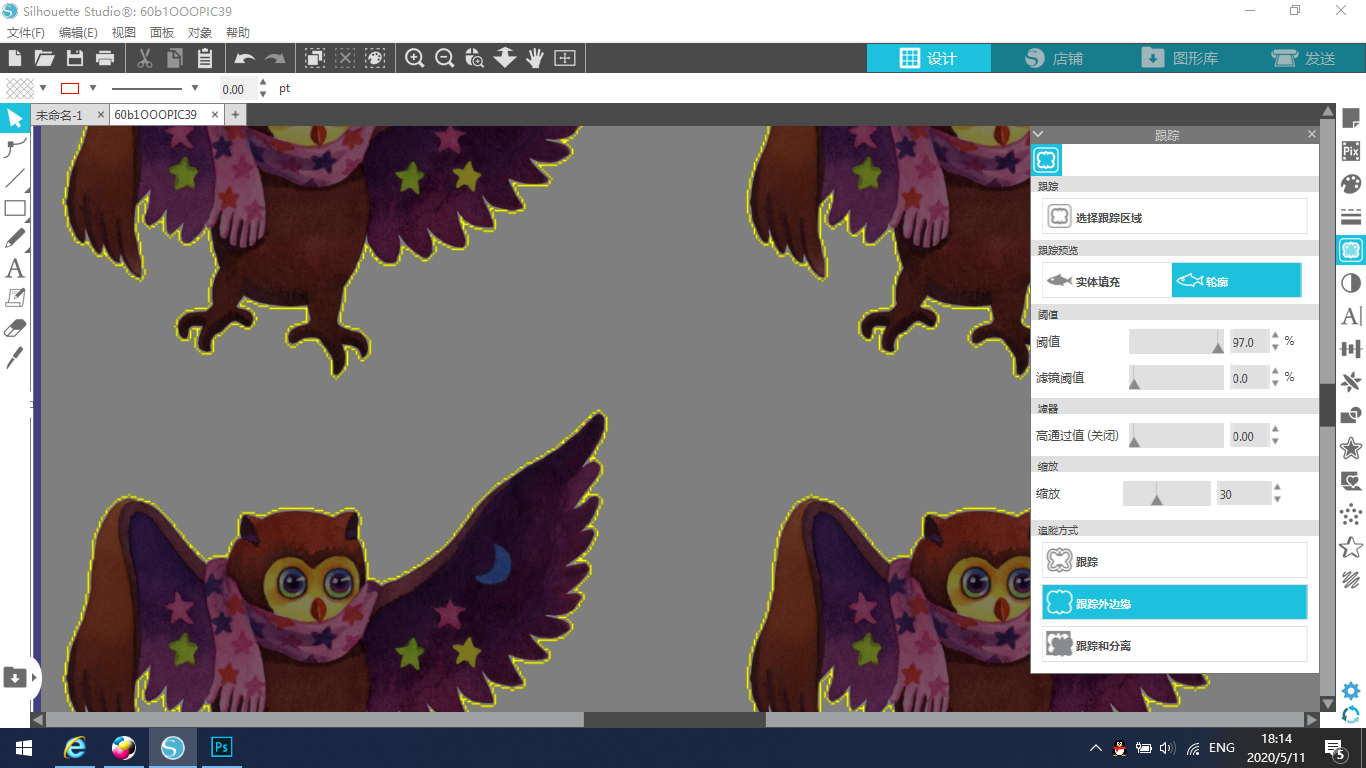Select the arrow Select tool
Image resolution: width=1366 pixels, height=768 pixels.
(15, 119)
